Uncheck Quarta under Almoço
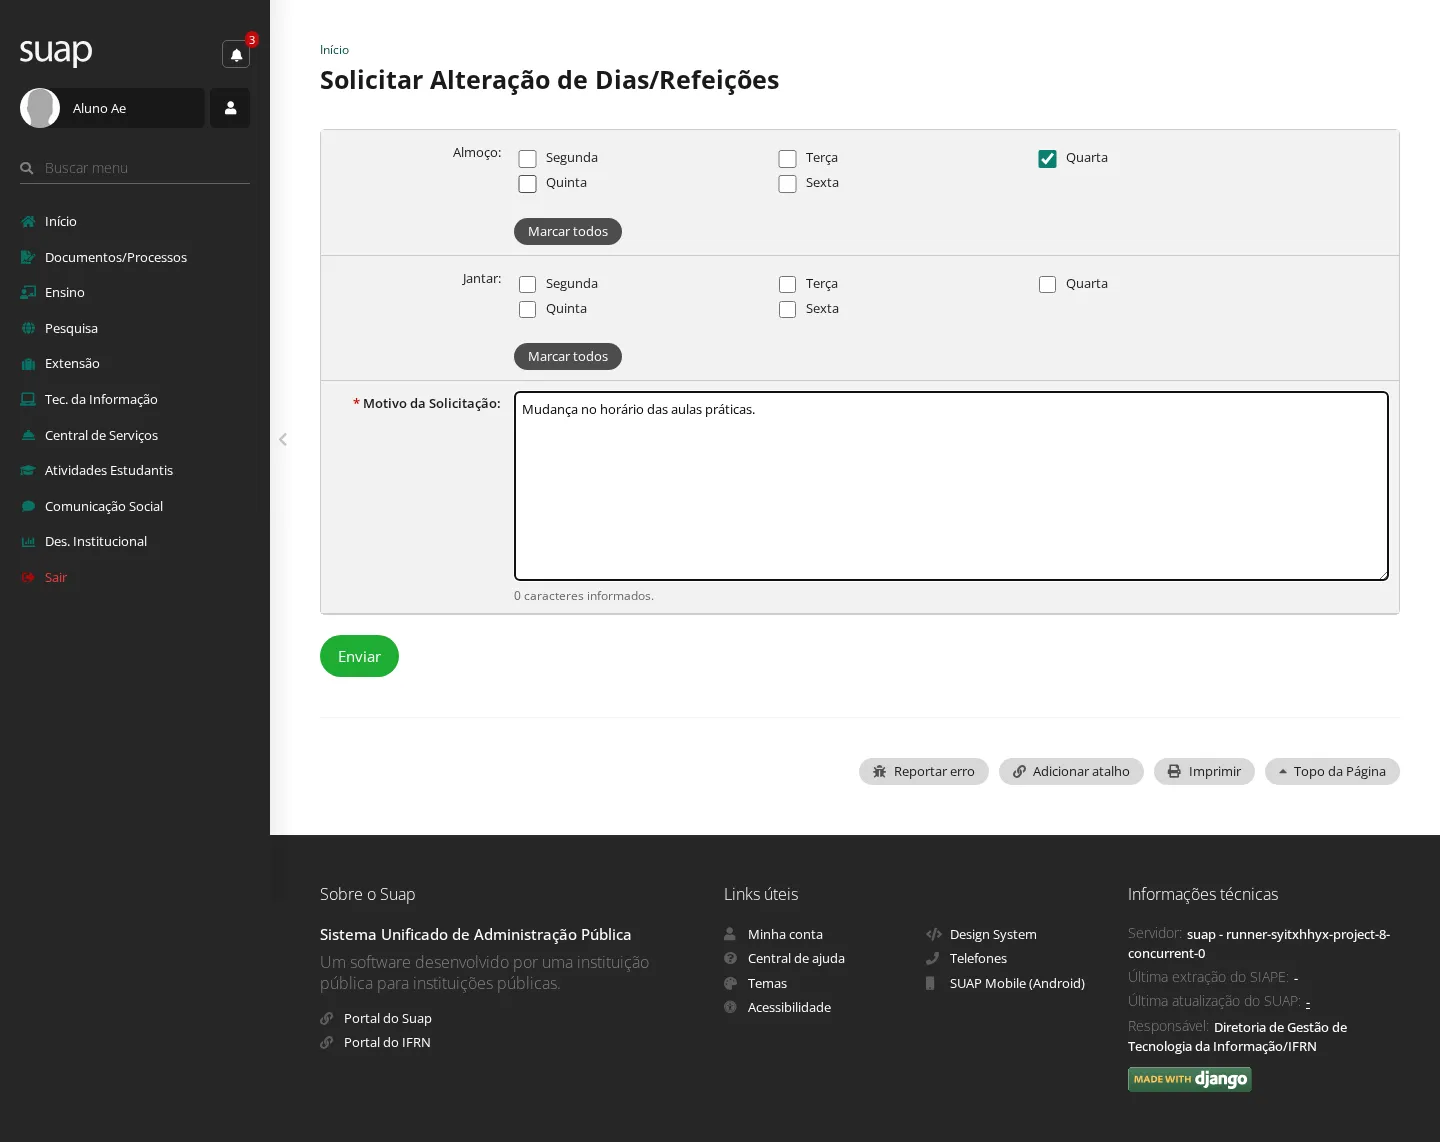1440x1142 pixels. point(1048,158)
